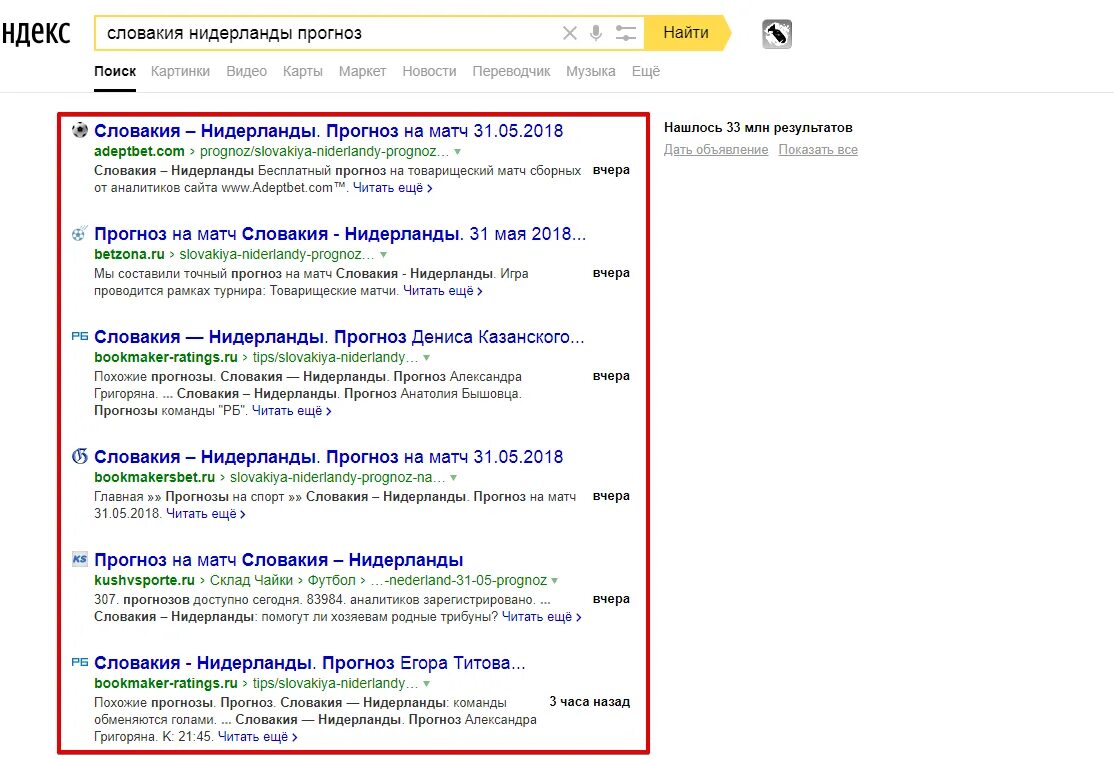Expand dropdown arrow next to betzona.ru URL

[384, 254]
